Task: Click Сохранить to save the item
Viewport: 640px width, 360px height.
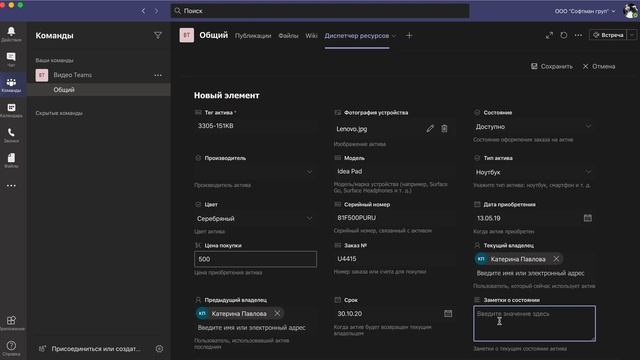Action: coord(552,66)
